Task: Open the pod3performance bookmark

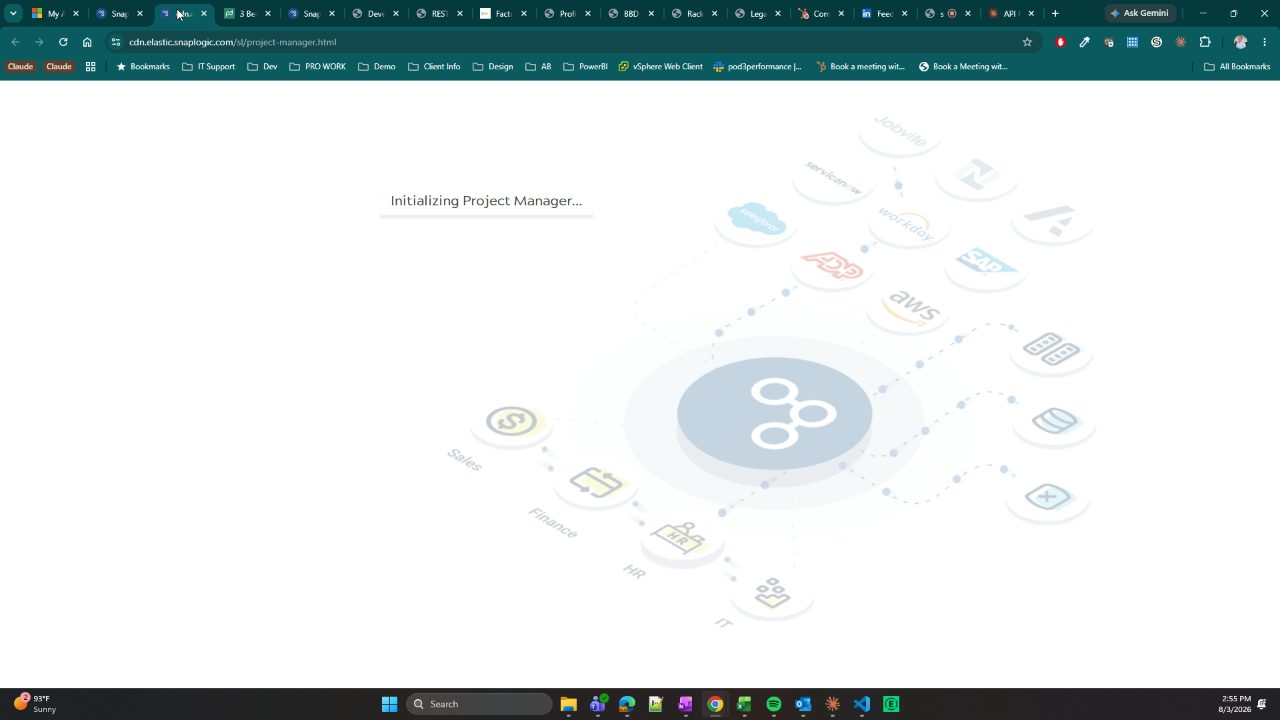Action: (757, 66)
